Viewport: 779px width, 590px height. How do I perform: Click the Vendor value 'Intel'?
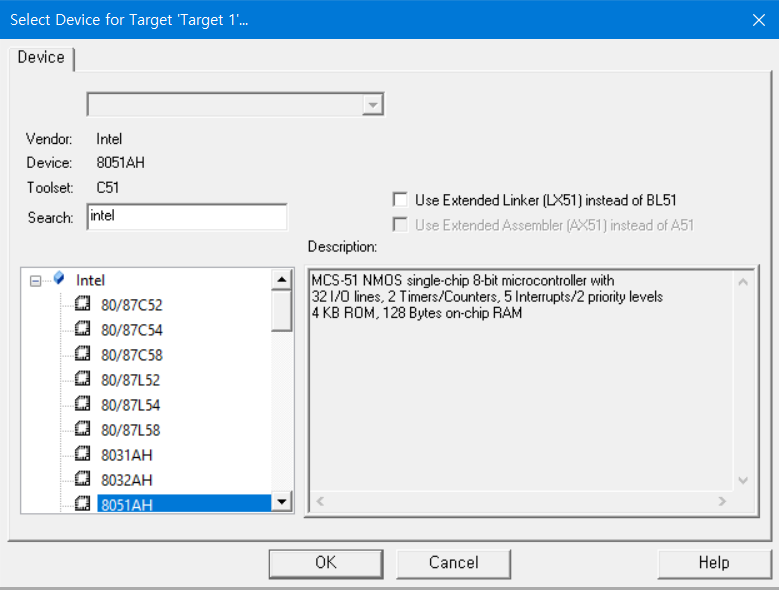[x=109, y=139]
